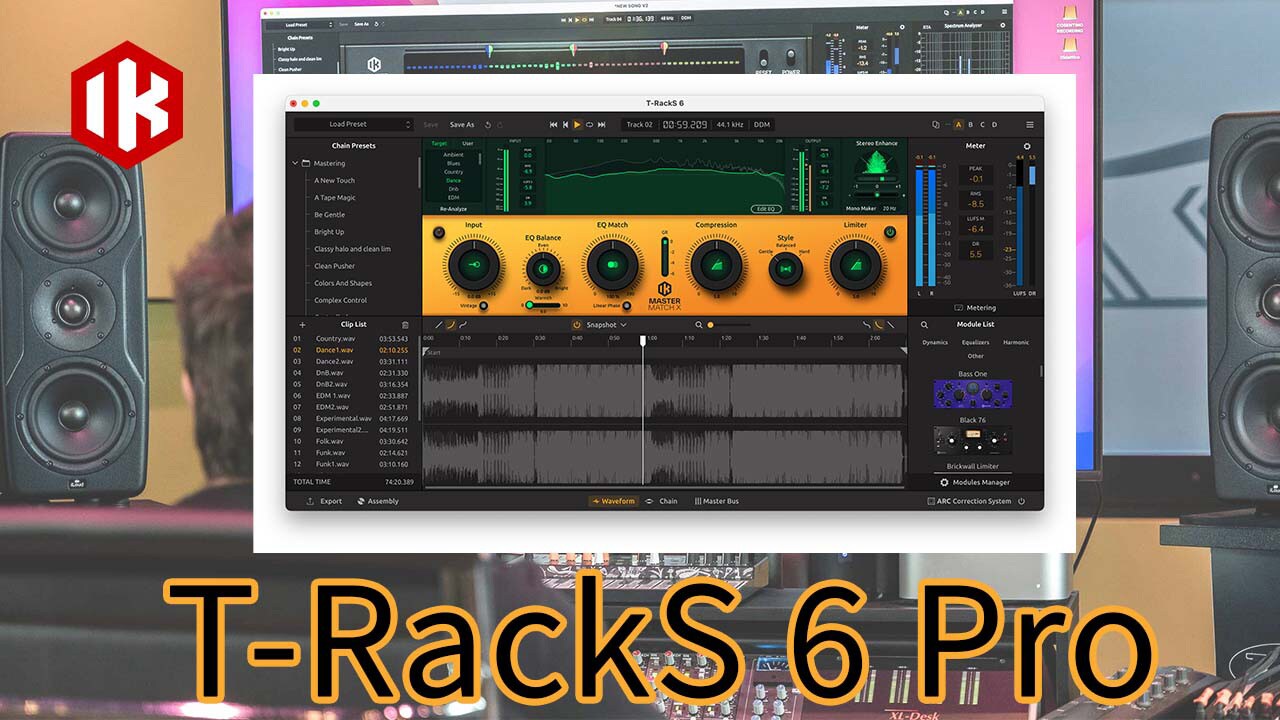Viewport: 1280px width, 720px height.
Task: Search modules with magnifier icon
Action: click(x=924, y=325)
